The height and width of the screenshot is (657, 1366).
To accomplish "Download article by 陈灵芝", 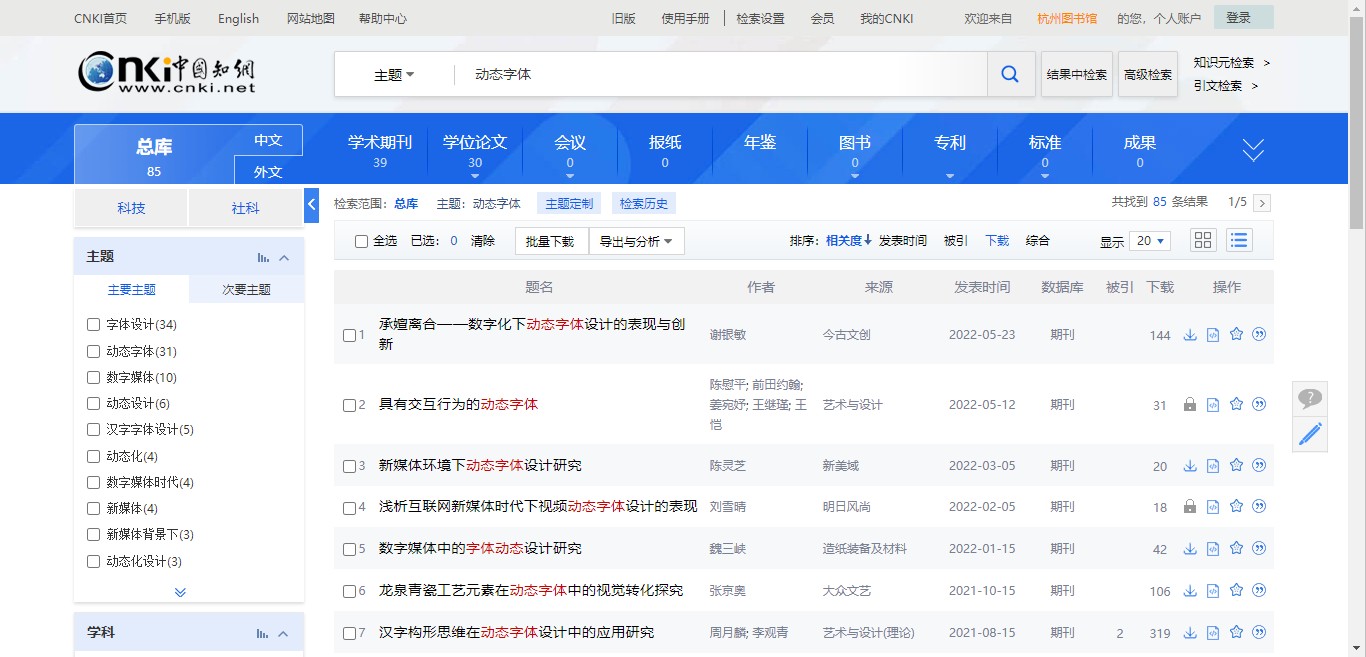I will coord(1190,466).
